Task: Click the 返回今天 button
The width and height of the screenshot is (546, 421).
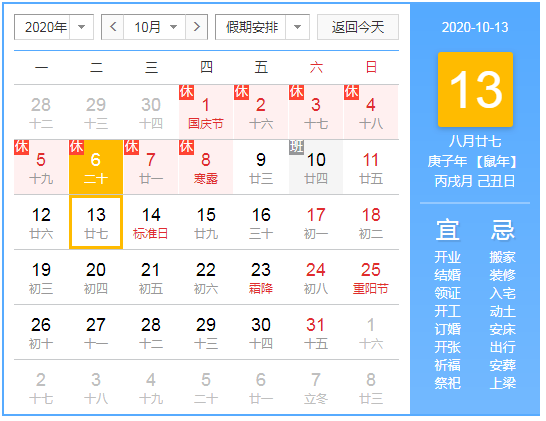Action: tap(358, 27)
